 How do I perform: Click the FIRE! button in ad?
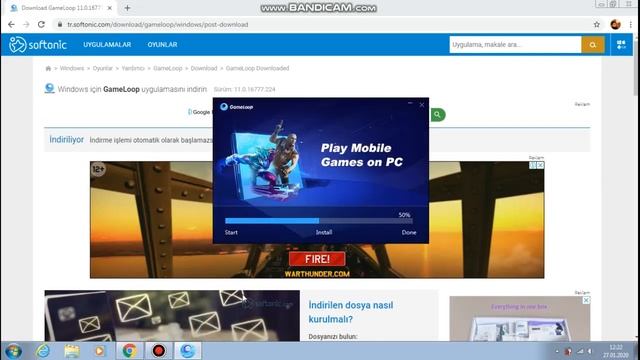click(x=317, y=259)
